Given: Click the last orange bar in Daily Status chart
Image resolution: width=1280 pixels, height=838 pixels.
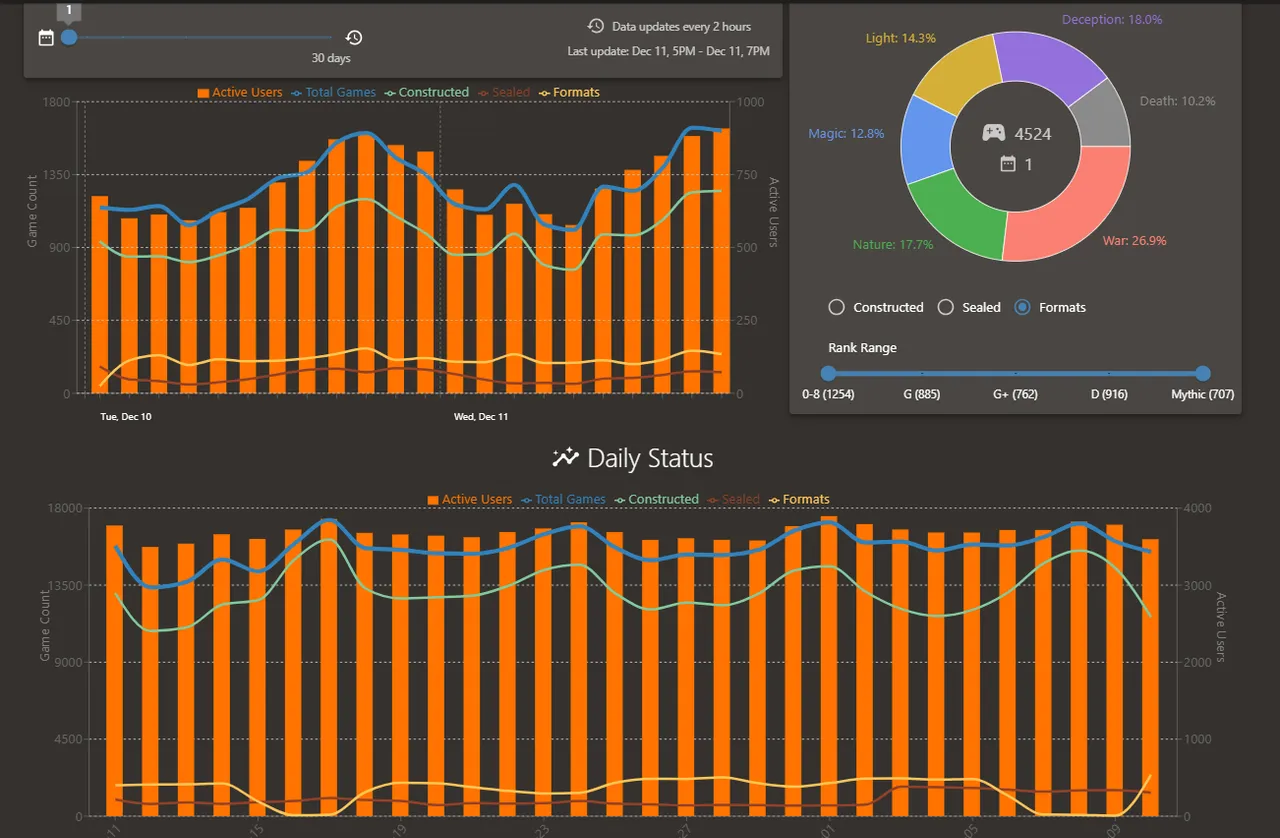Looking at the screenshot, I should [1150, 677].
